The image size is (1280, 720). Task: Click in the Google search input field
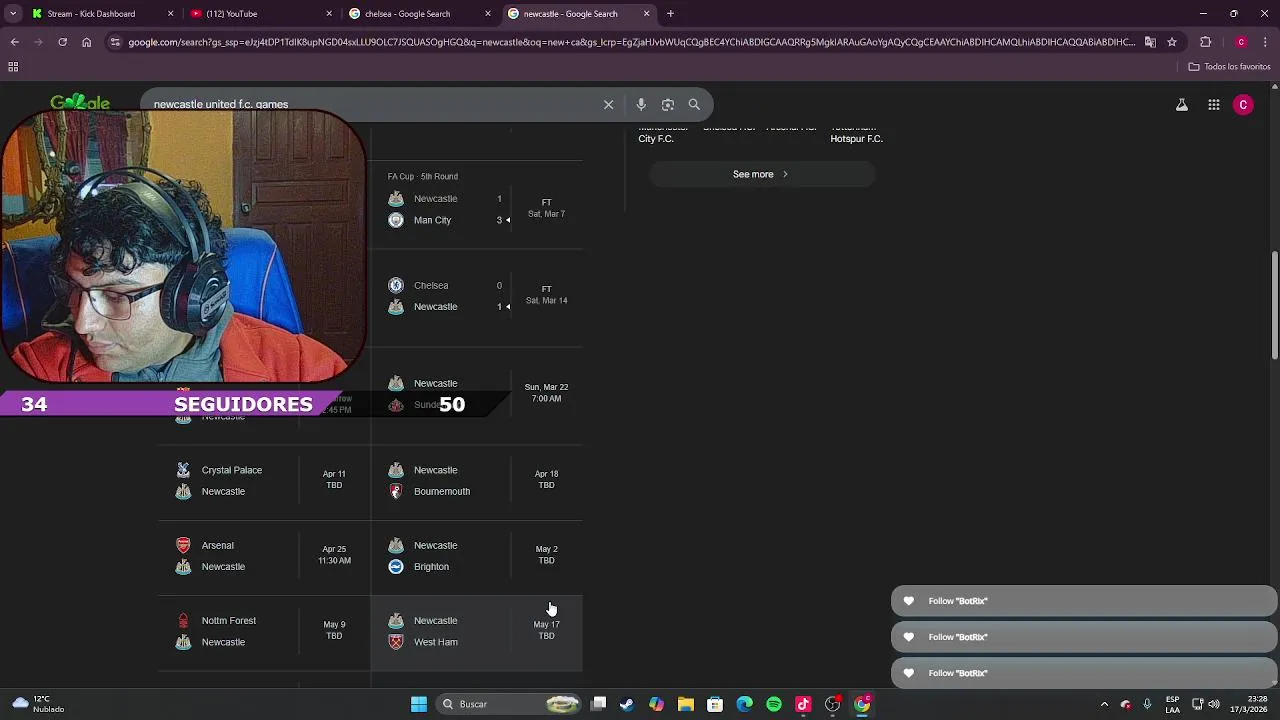click(x=370, y=104)
